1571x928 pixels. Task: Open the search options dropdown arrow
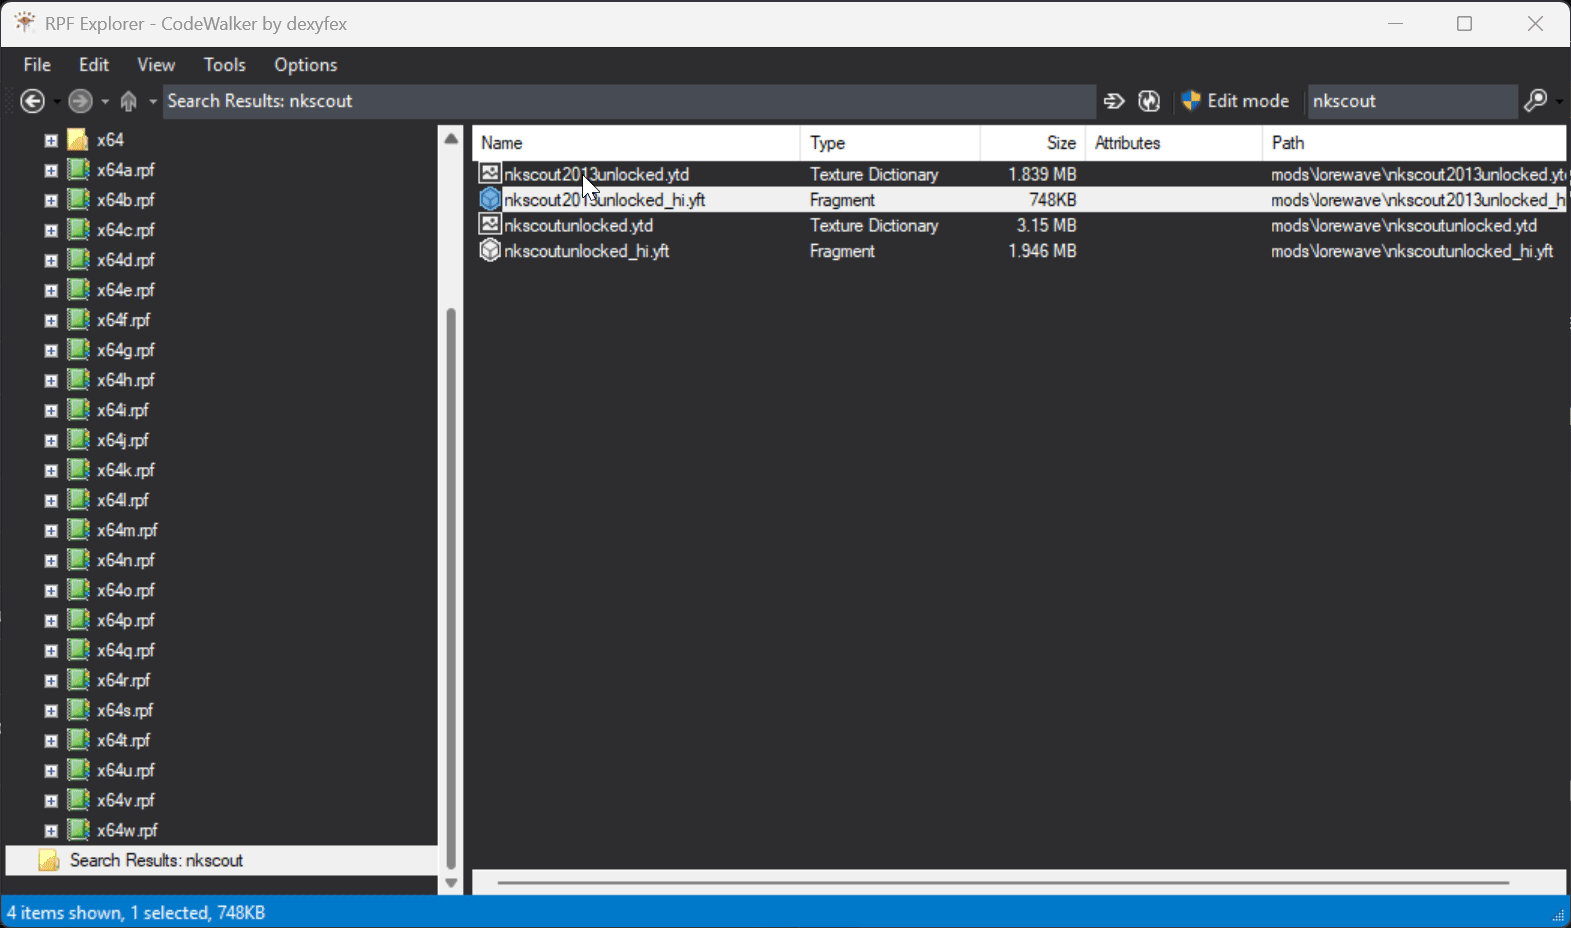pos(1559,101)
